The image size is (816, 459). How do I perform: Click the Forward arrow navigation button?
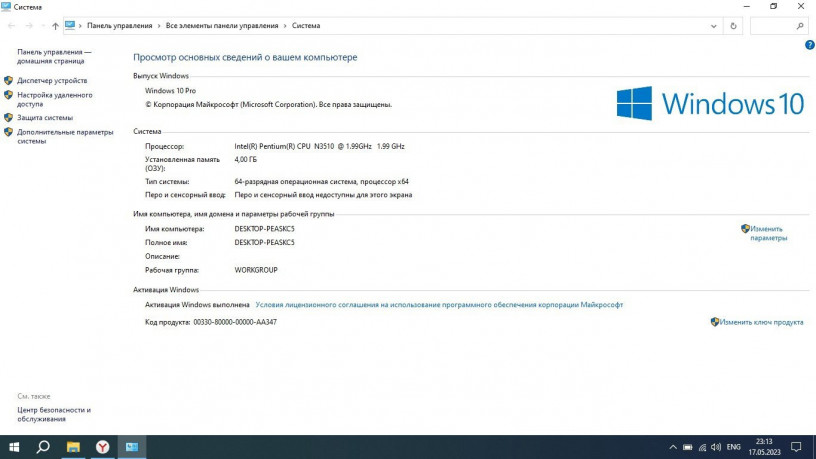pos(29,26)
